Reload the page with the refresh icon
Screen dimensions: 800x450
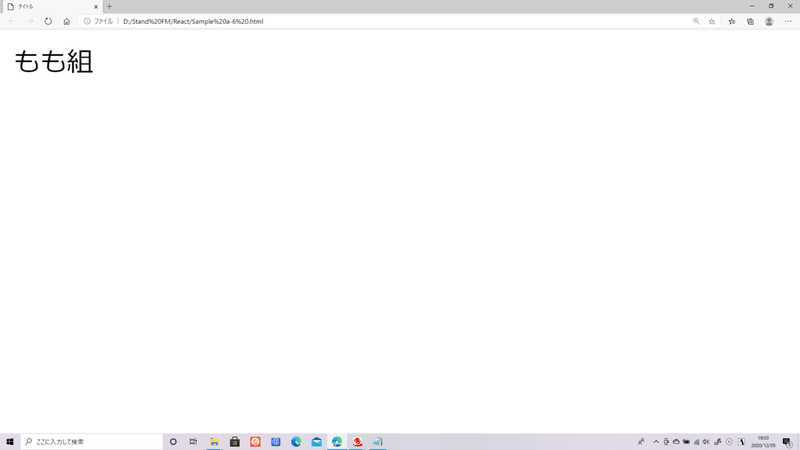click(x=48, y=21)
